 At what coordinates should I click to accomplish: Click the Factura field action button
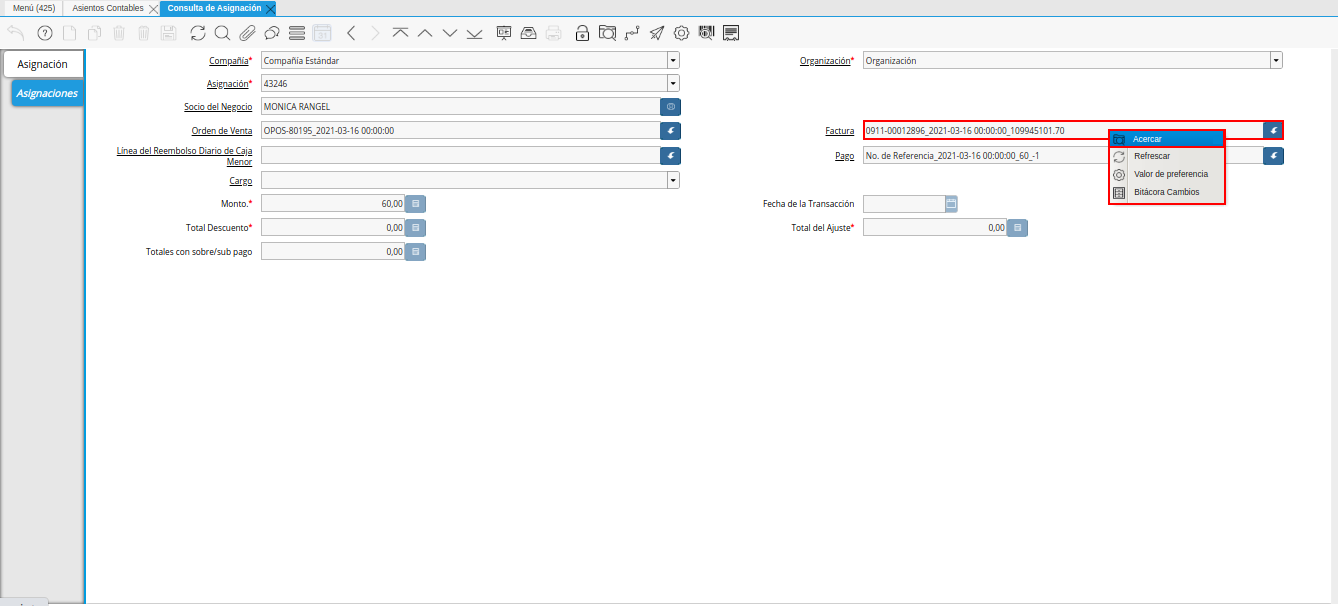click(x=1273, y=130)
